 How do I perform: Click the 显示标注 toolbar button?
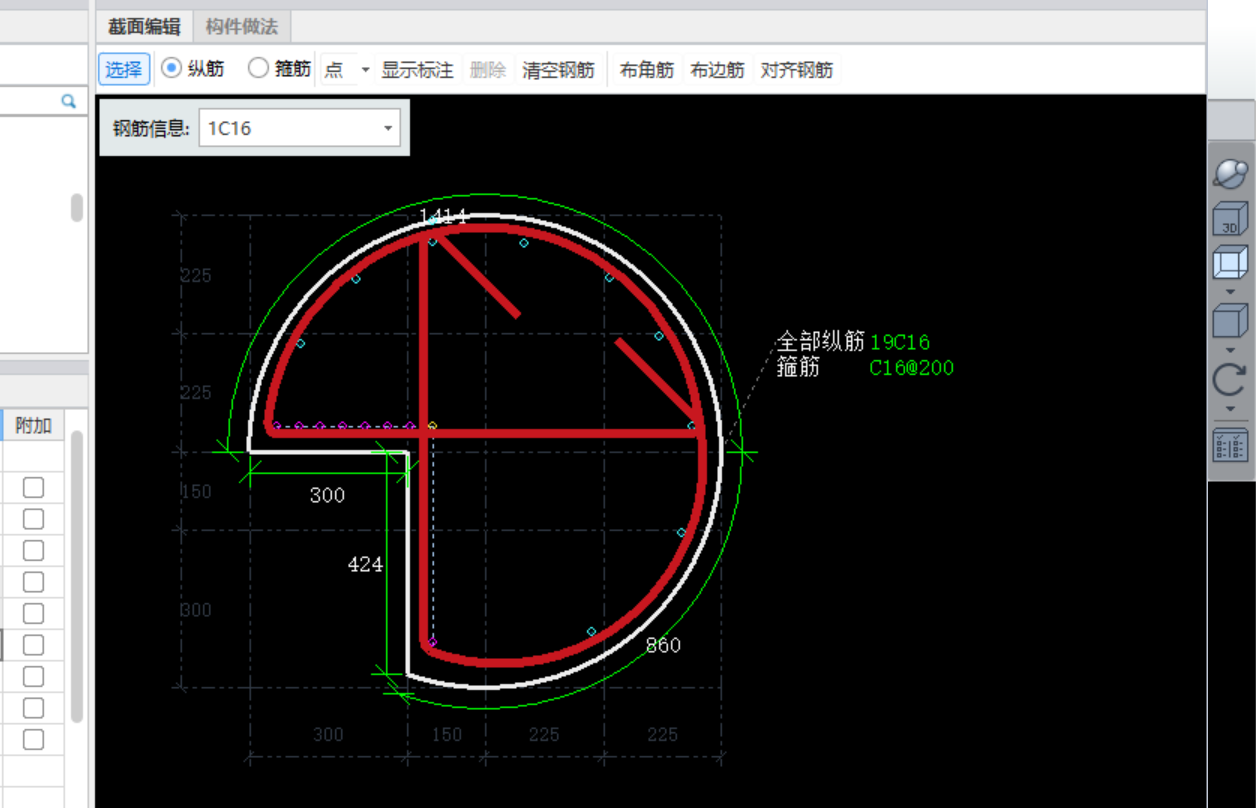(x=417, y=70)
